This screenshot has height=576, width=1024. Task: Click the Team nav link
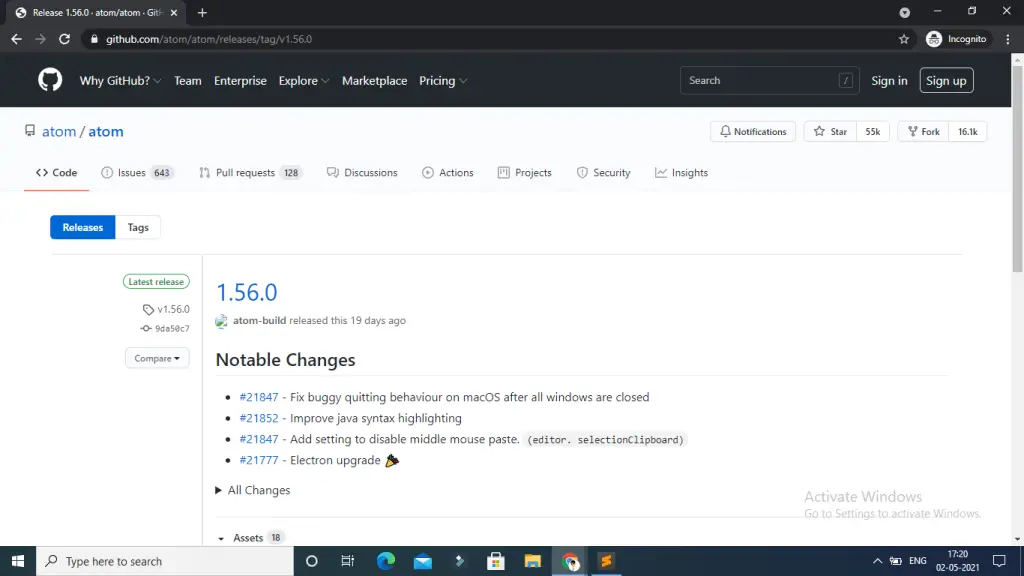point(187,80)
